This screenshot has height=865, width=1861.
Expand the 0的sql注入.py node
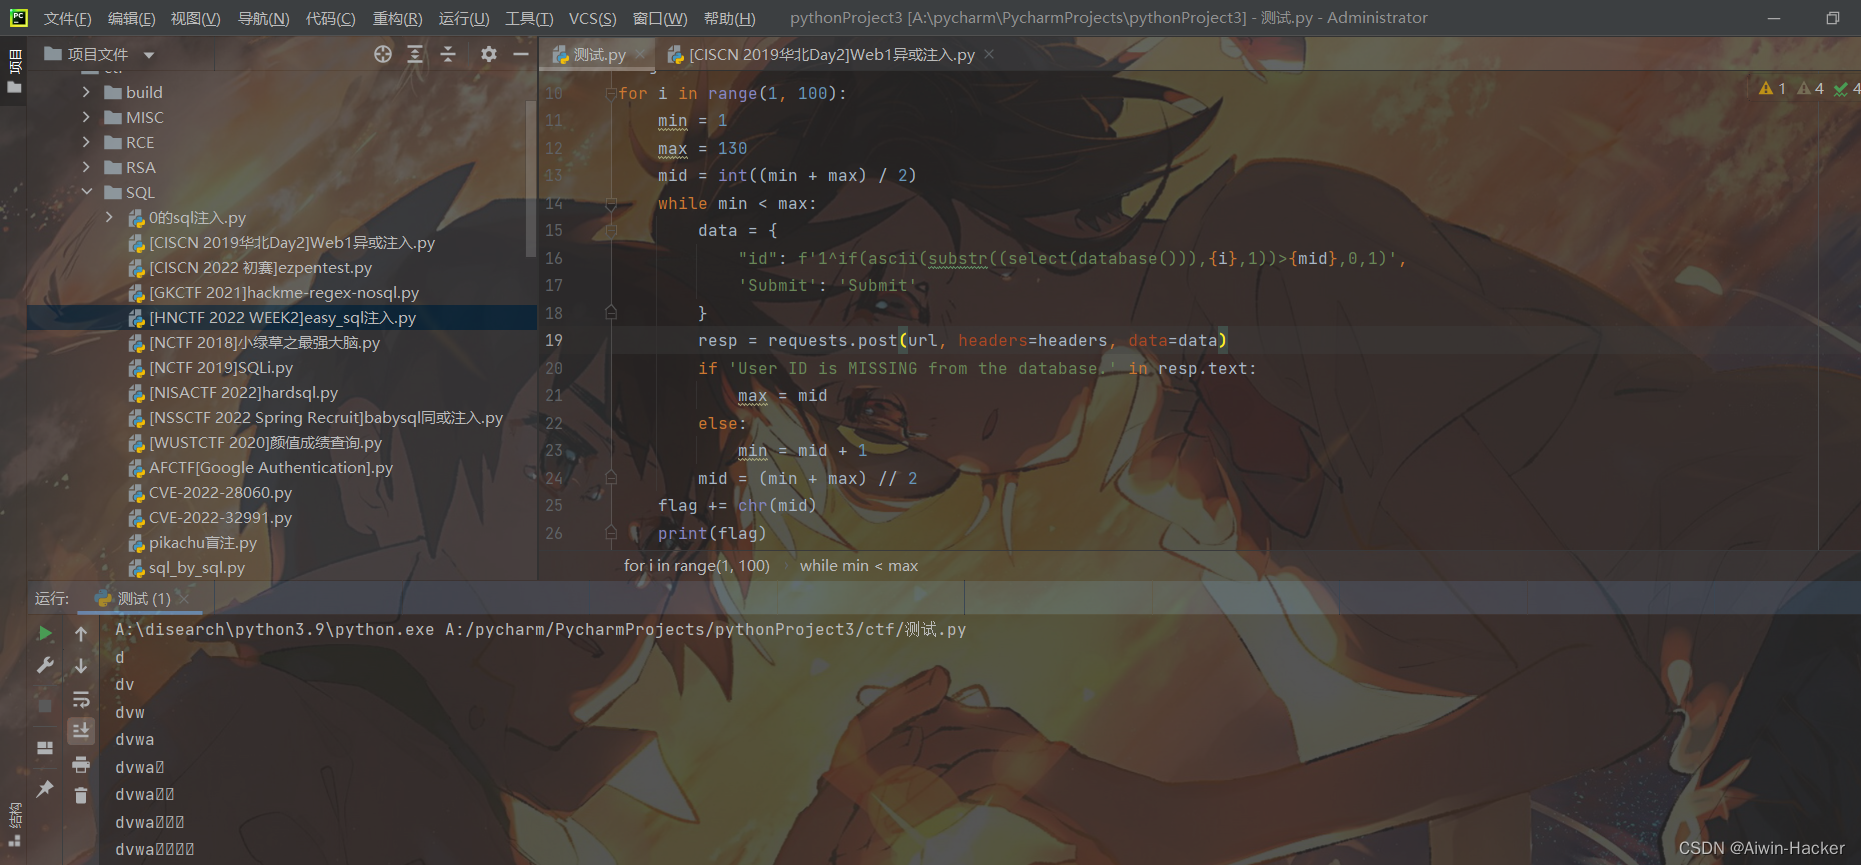pos(109,217)
